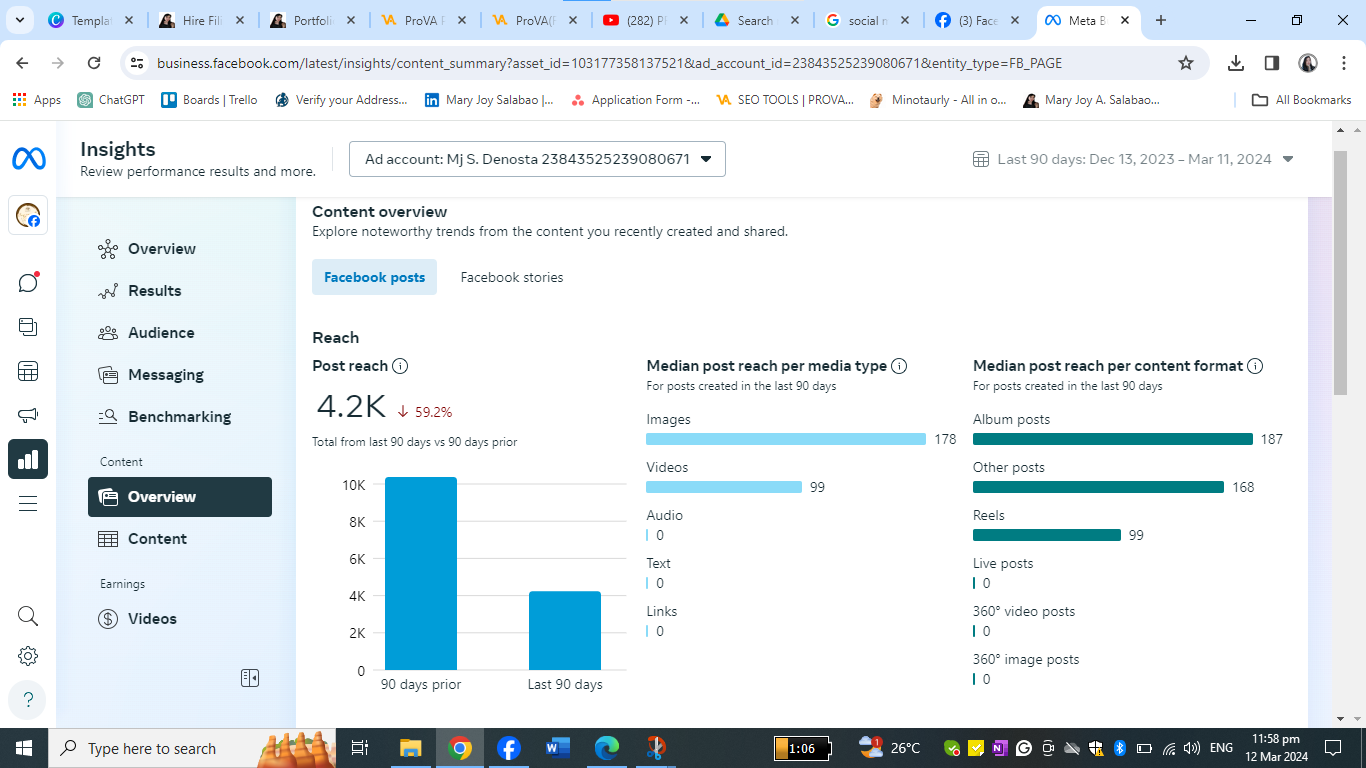Bookmark this page with the star icon

(x=1186, y=63)
